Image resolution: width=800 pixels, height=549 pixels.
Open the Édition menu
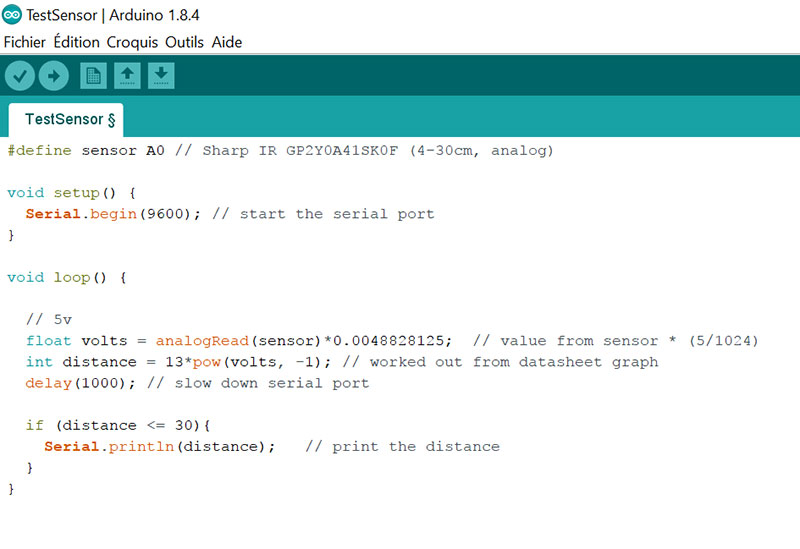pos(77,42)
